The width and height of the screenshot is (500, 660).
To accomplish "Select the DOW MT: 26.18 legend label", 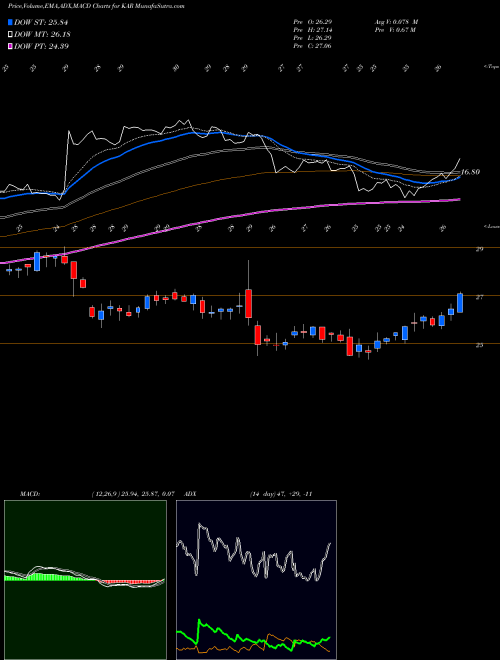I will pyautogui.click(x=41, y=35).
